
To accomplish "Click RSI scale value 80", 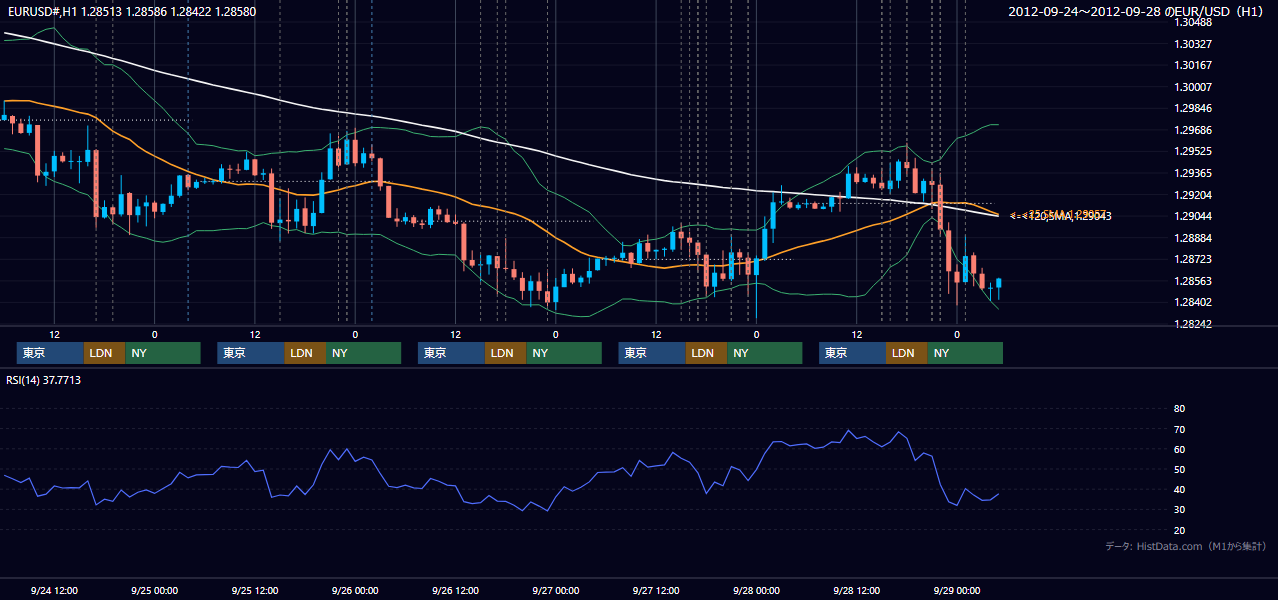I will pyautogui.click(x=1179, y=409).
